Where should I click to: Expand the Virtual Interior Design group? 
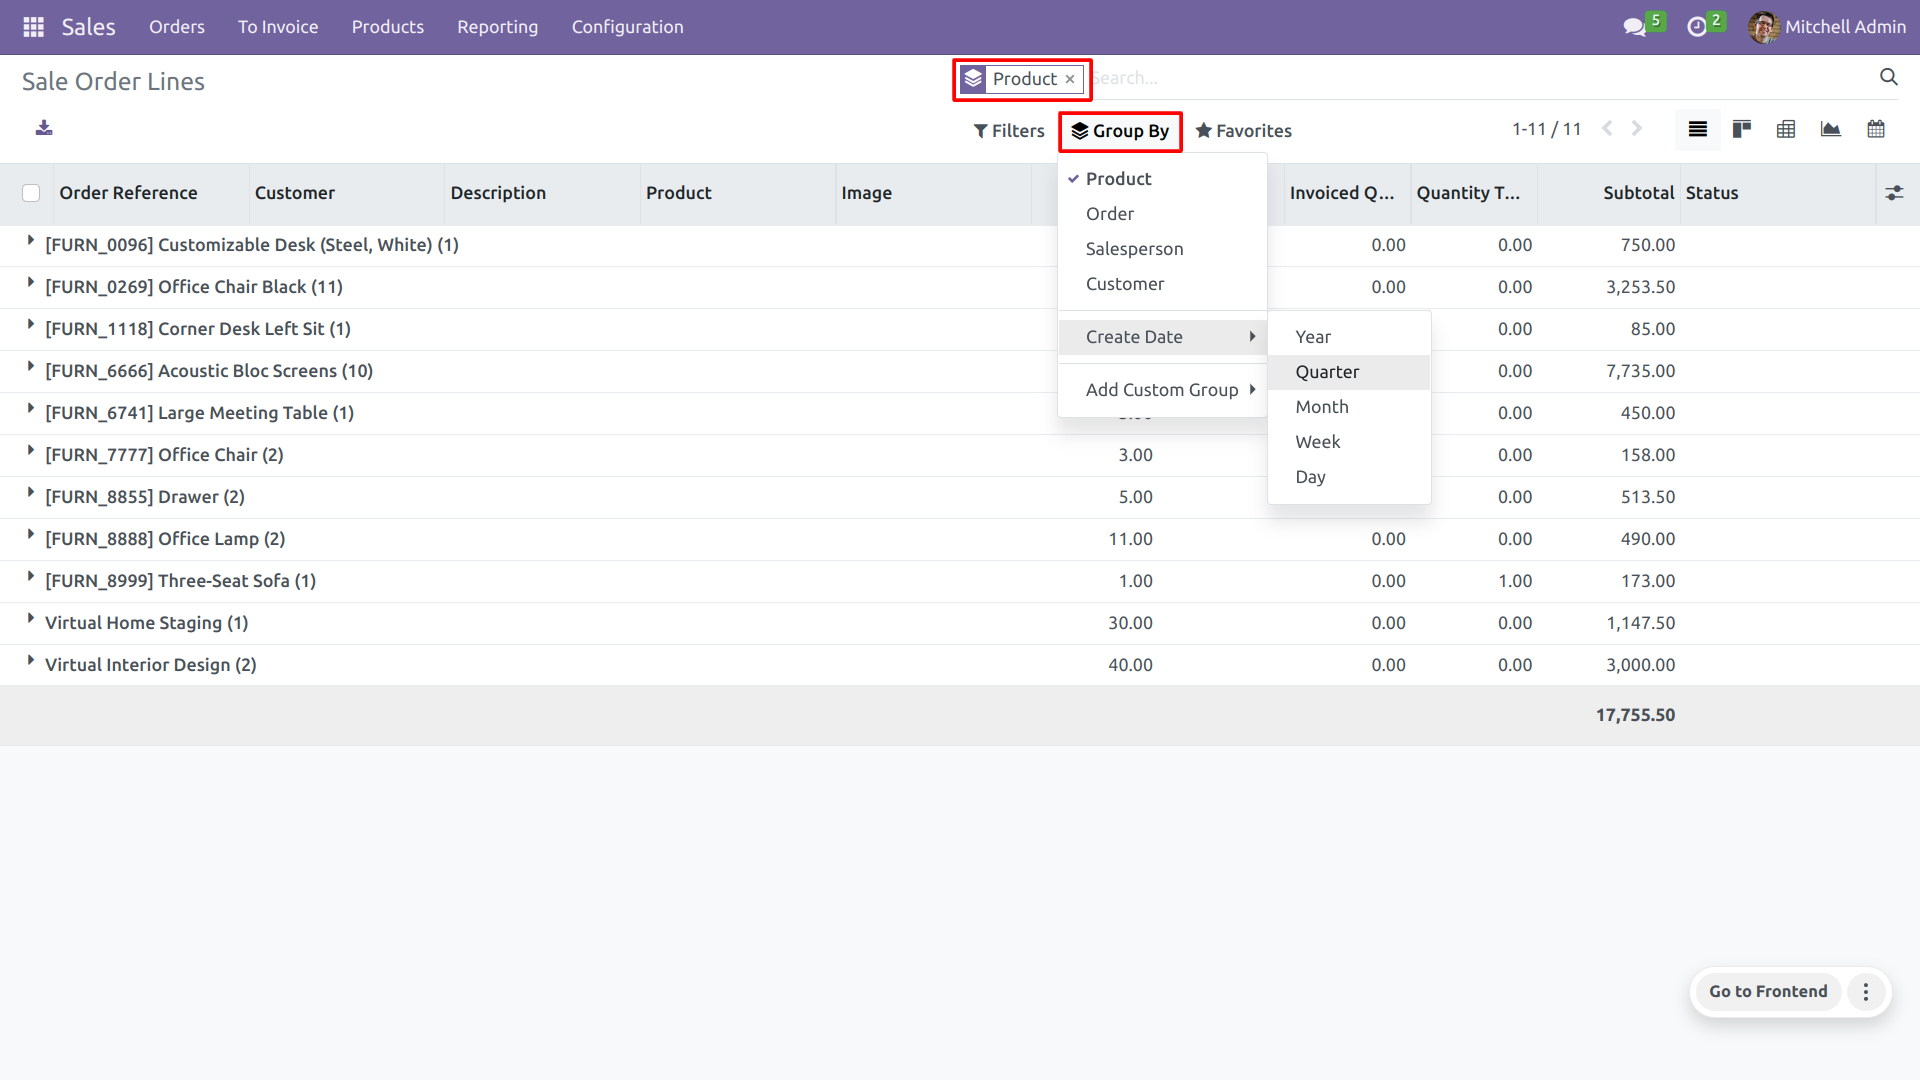click(x=150, y=665)
